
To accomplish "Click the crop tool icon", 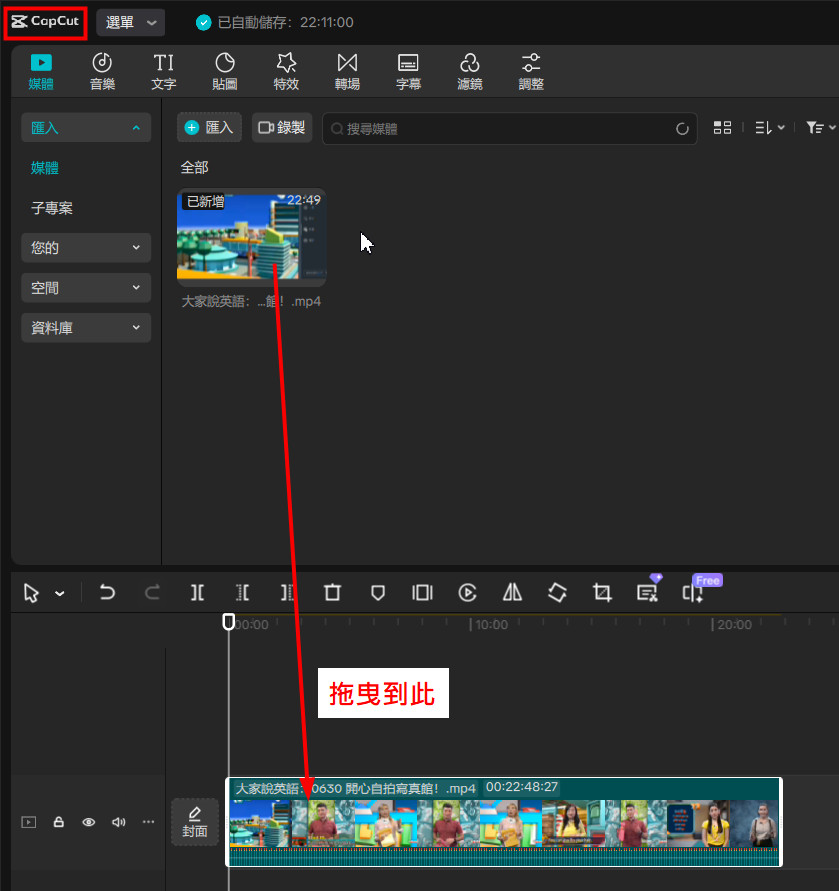I will click(x=601, y=593).
